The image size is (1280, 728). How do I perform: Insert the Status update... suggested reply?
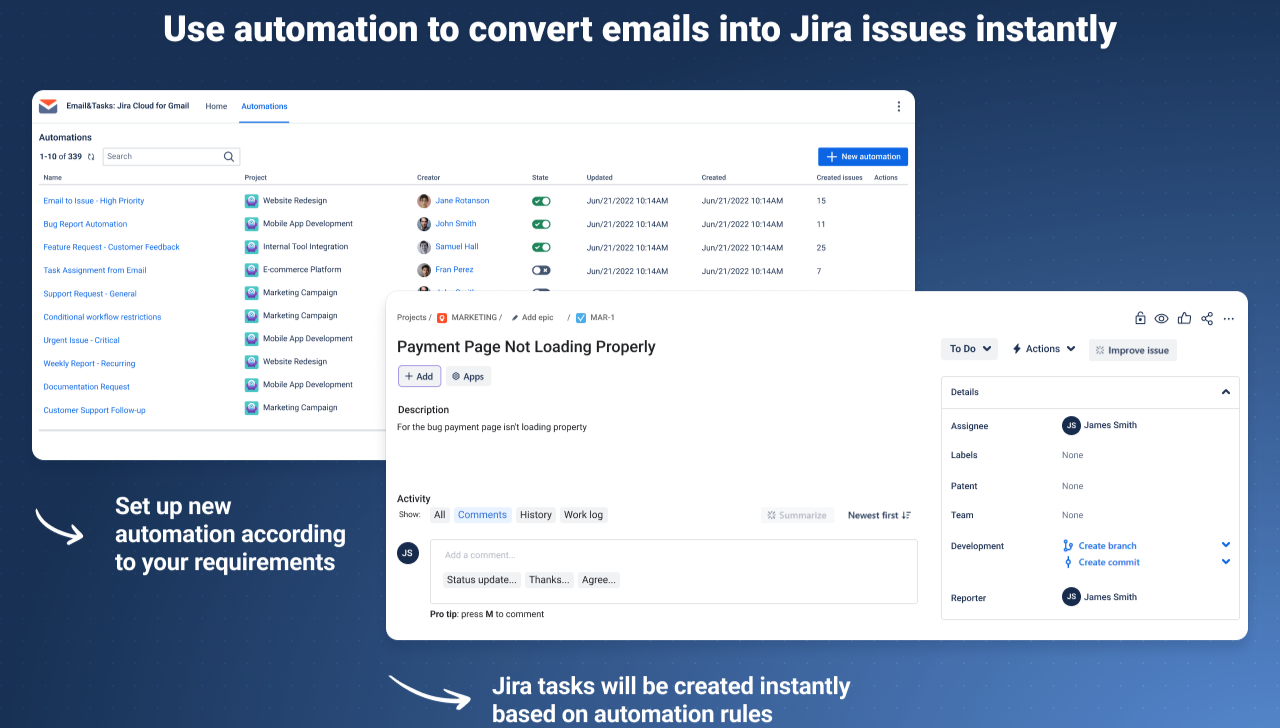pos(482,580)
